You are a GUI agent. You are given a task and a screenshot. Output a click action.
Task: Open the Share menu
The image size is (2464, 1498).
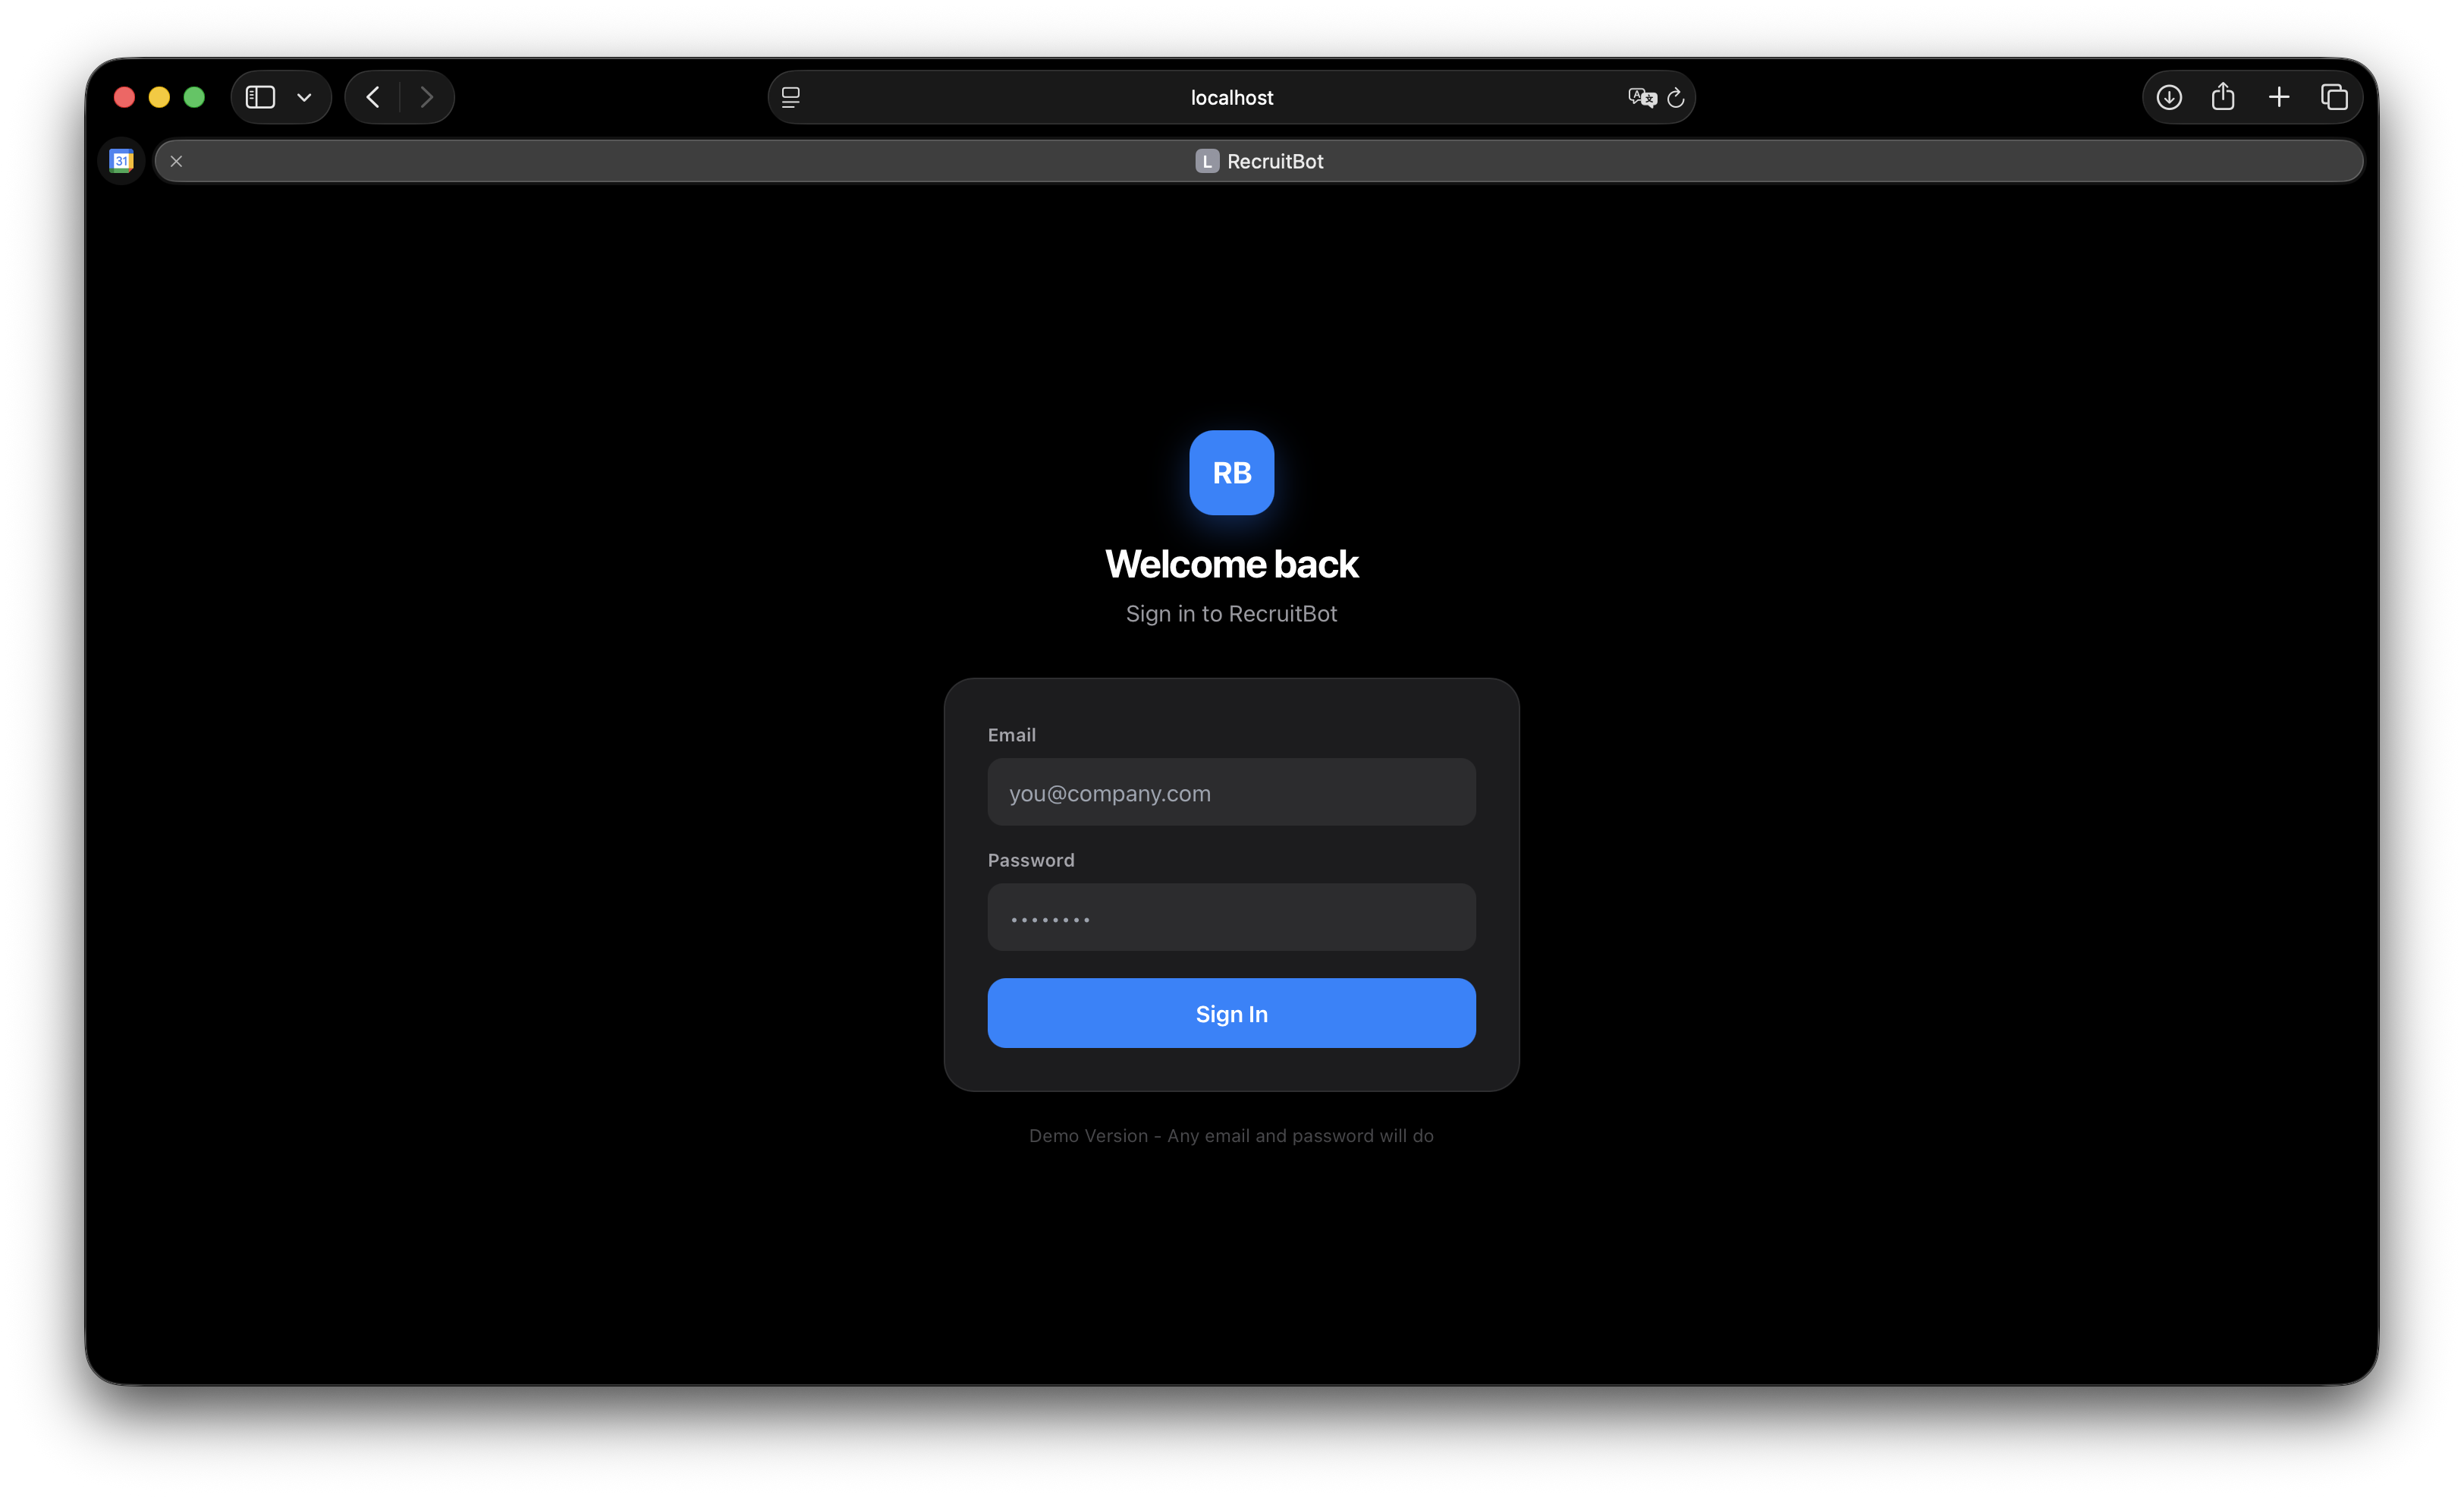click(x=2223, y=97)
